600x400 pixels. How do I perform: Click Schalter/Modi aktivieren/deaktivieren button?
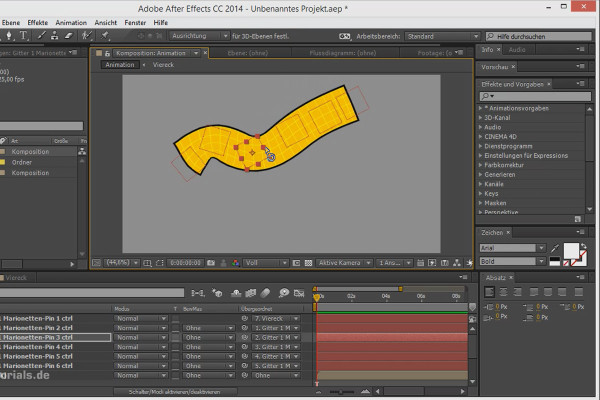(x=174, y=392)
